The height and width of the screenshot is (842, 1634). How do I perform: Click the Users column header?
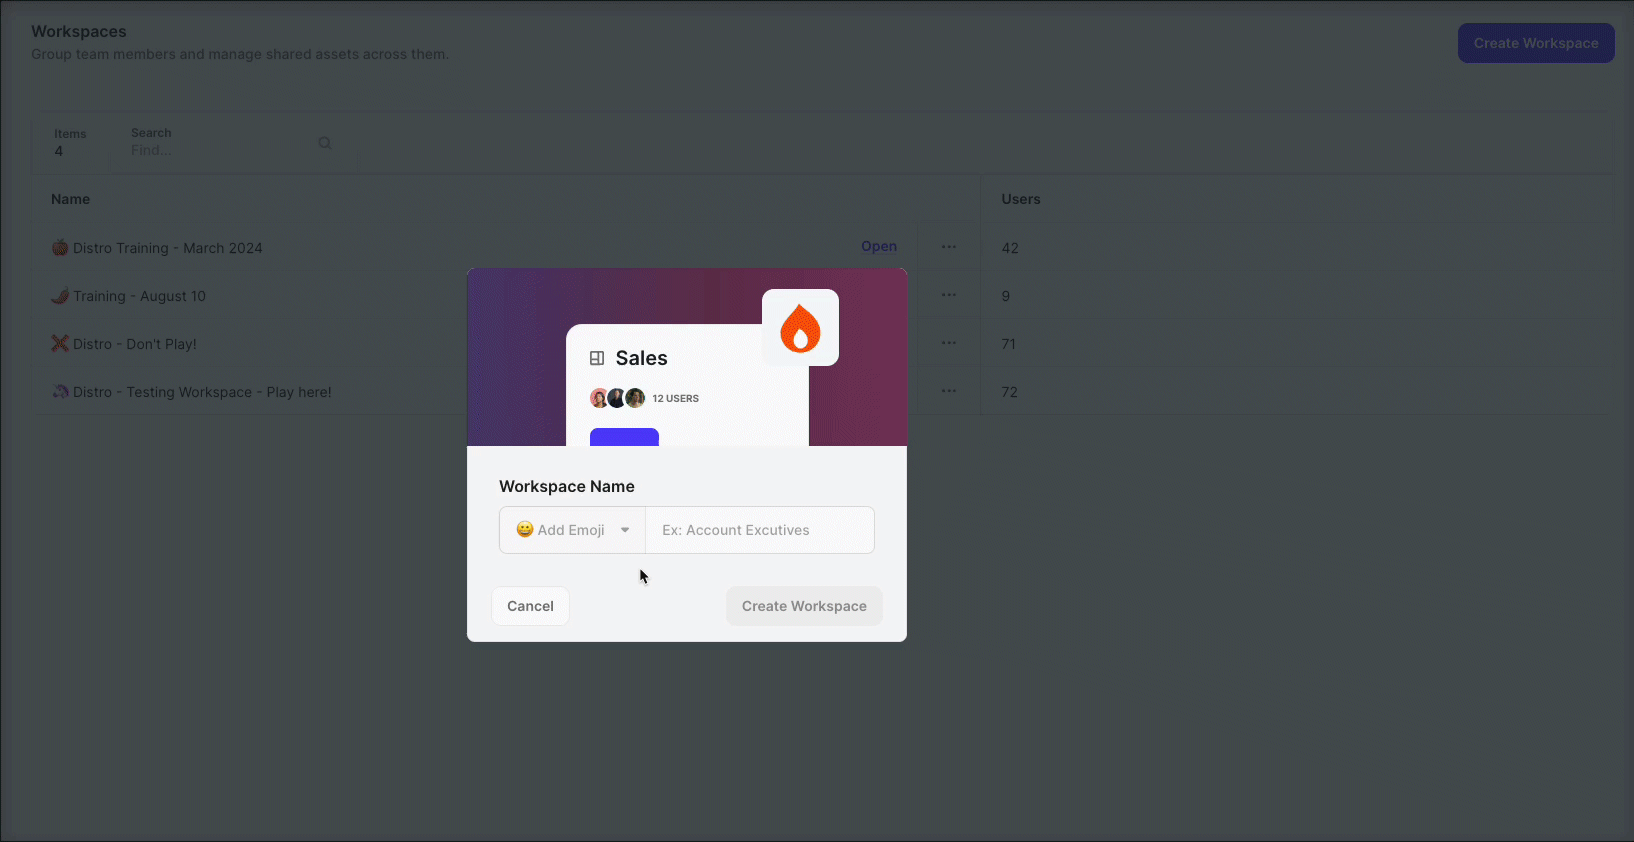tap(1021, 199)
